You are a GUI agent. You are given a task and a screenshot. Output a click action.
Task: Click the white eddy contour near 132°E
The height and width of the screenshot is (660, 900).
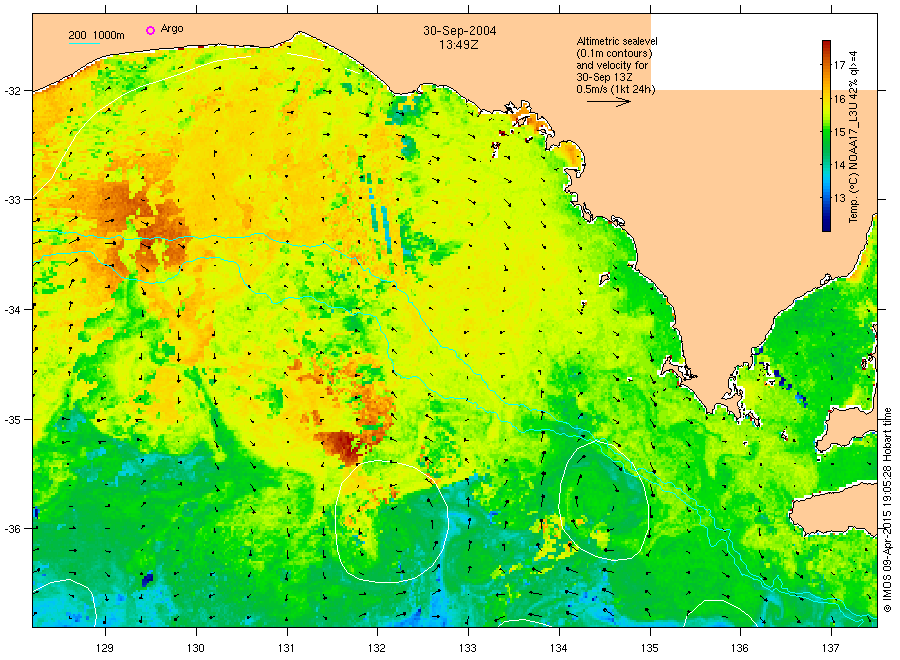(x=392, y=521)
